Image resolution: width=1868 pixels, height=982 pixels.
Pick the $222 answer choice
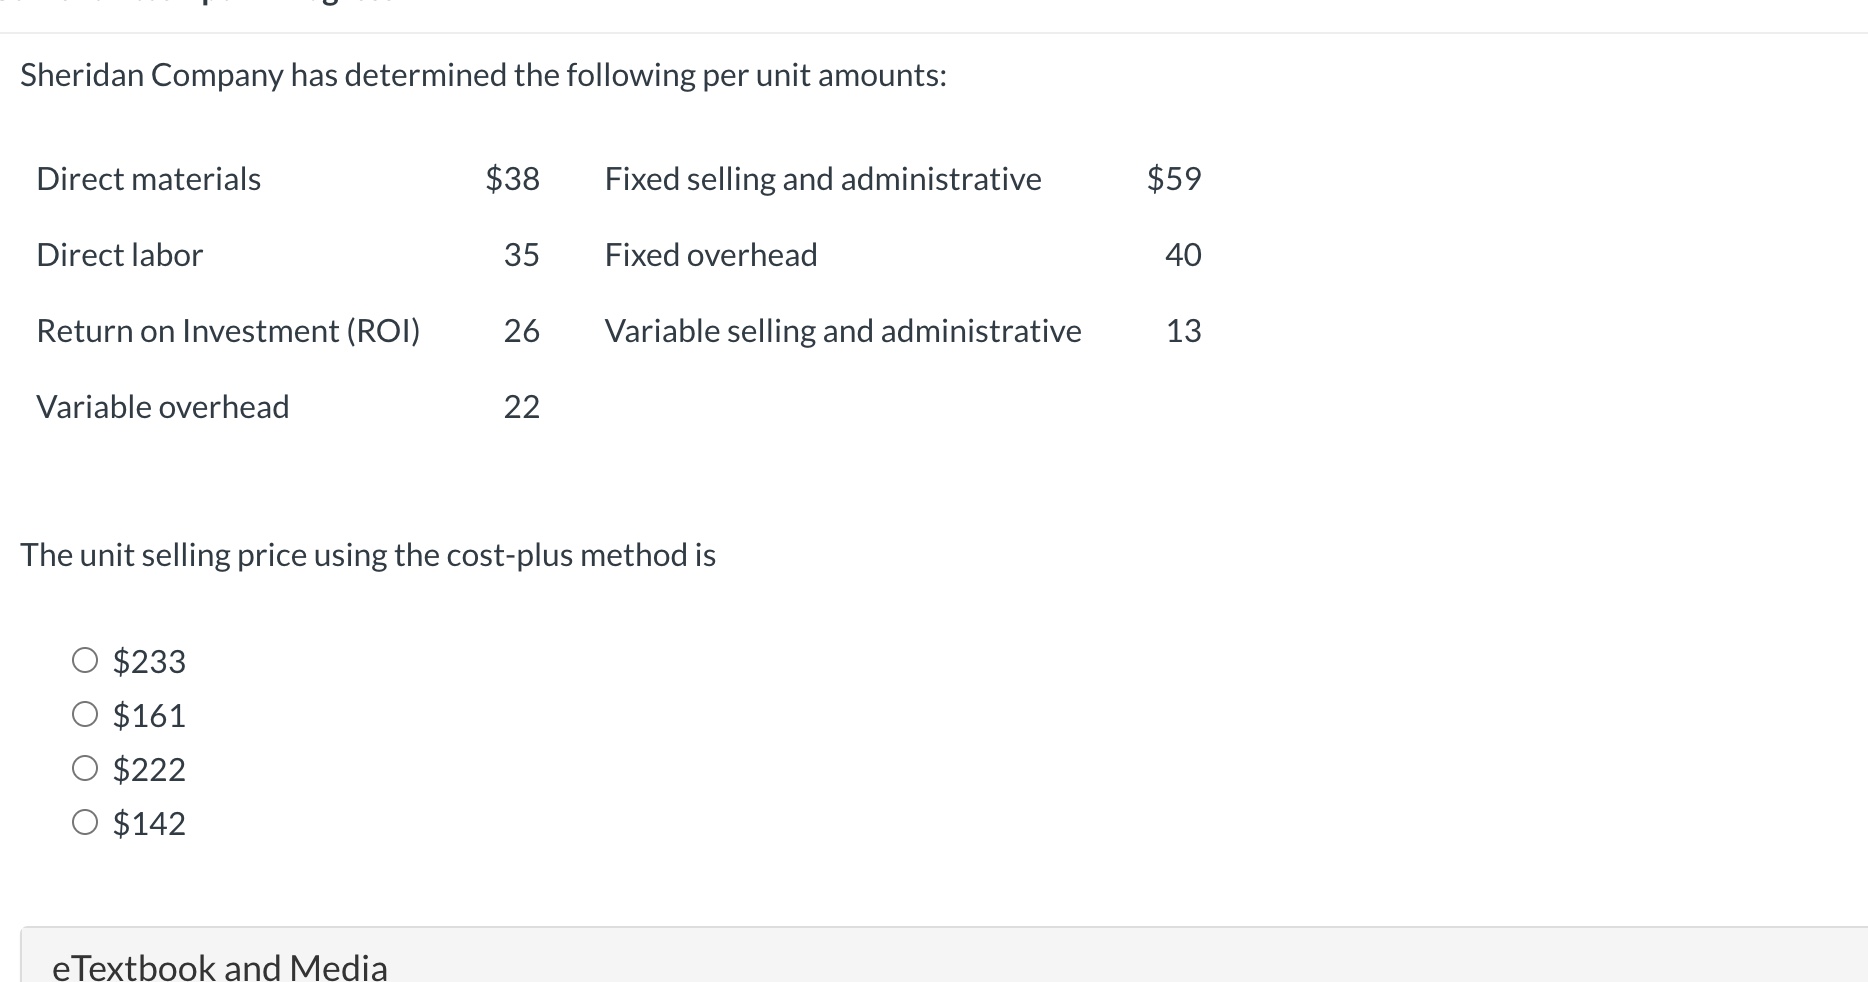[x=85, y=767]
